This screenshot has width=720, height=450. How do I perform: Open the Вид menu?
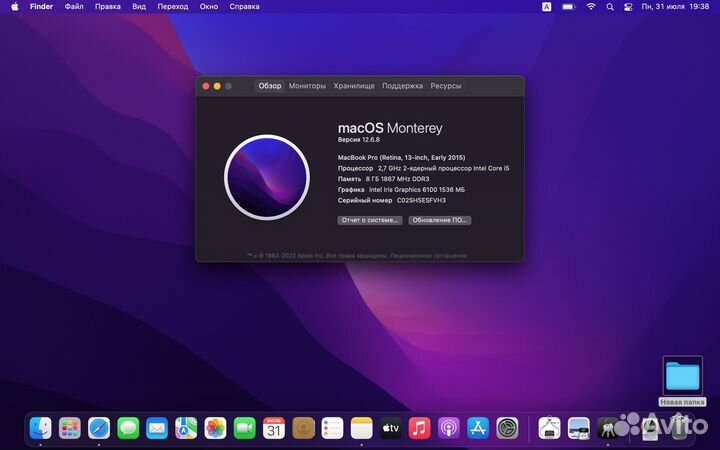pyautogui.click(x=139, y=6)
